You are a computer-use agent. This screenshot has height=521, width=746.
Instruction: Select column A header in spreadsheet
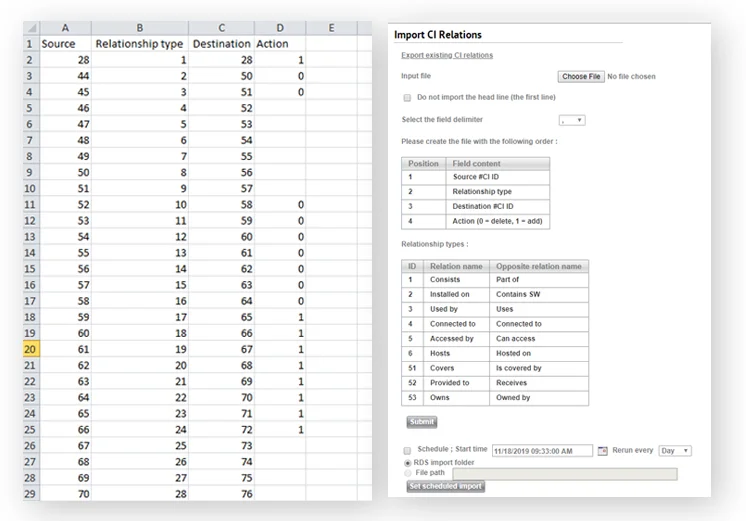(x=65, y=28)
